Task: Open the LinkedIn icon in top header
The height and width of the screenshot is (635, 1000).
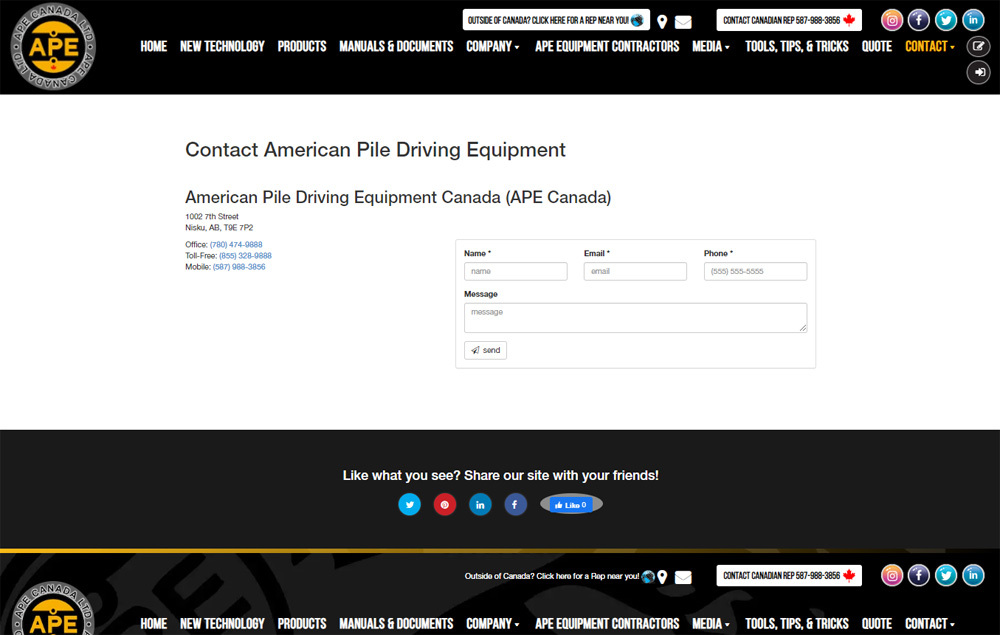Action: point(973,20)
